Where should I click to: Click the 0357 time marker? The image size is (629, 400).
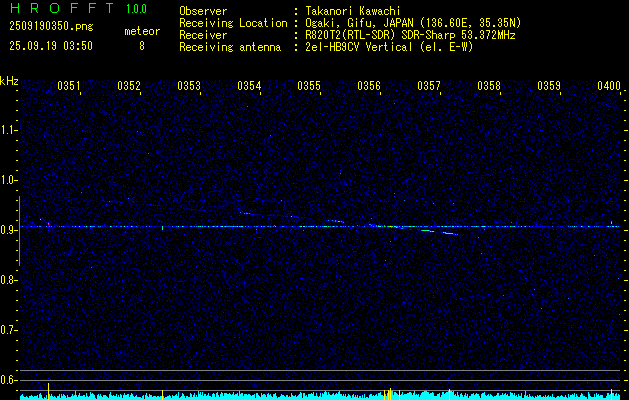pos(429,87)
